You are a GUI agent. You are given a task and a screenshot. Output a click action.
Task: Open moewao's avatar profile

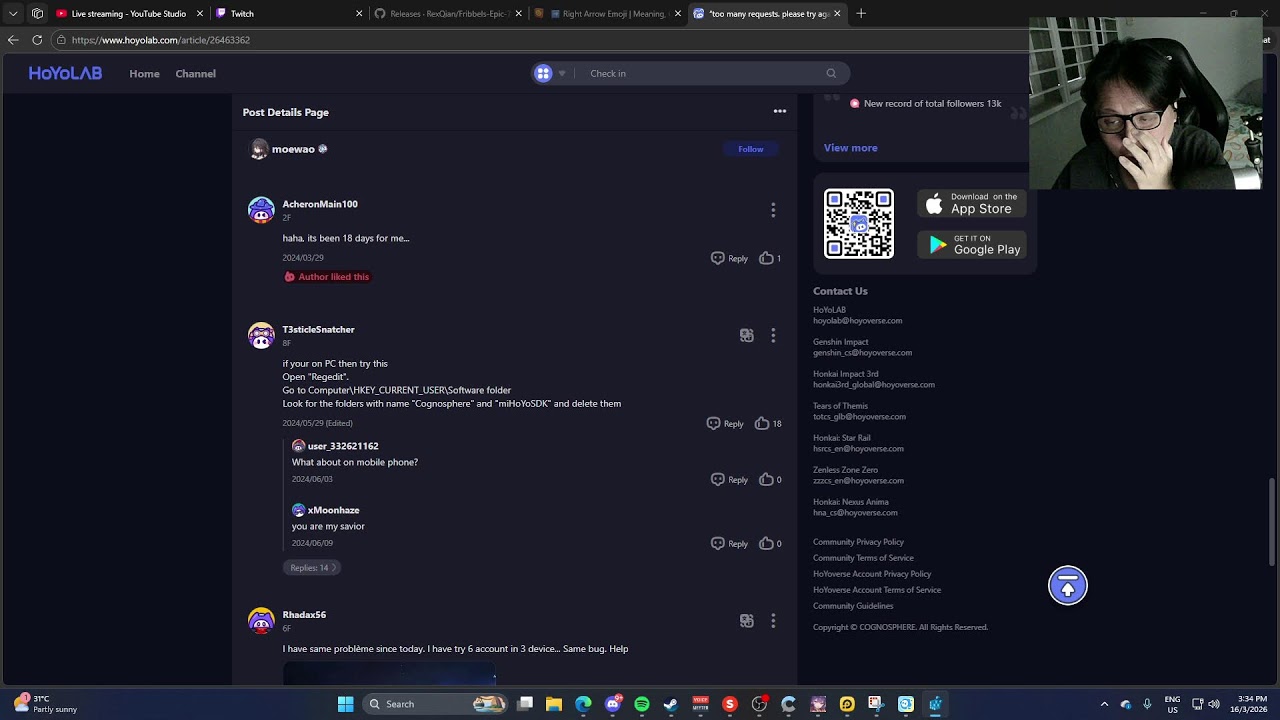click(x=259, y=149)
